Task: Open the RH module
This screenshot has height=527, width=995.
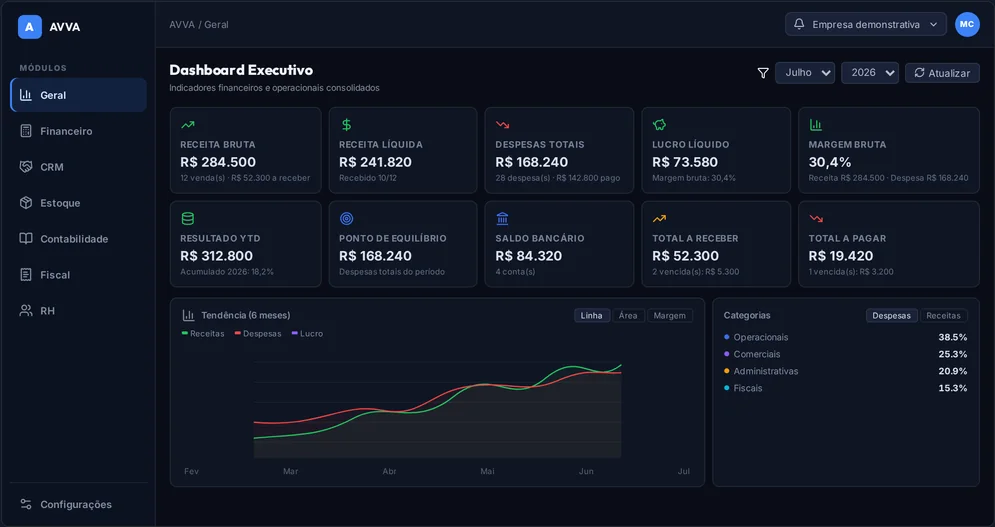Action: pyautogui.click(x=79, y=310)
